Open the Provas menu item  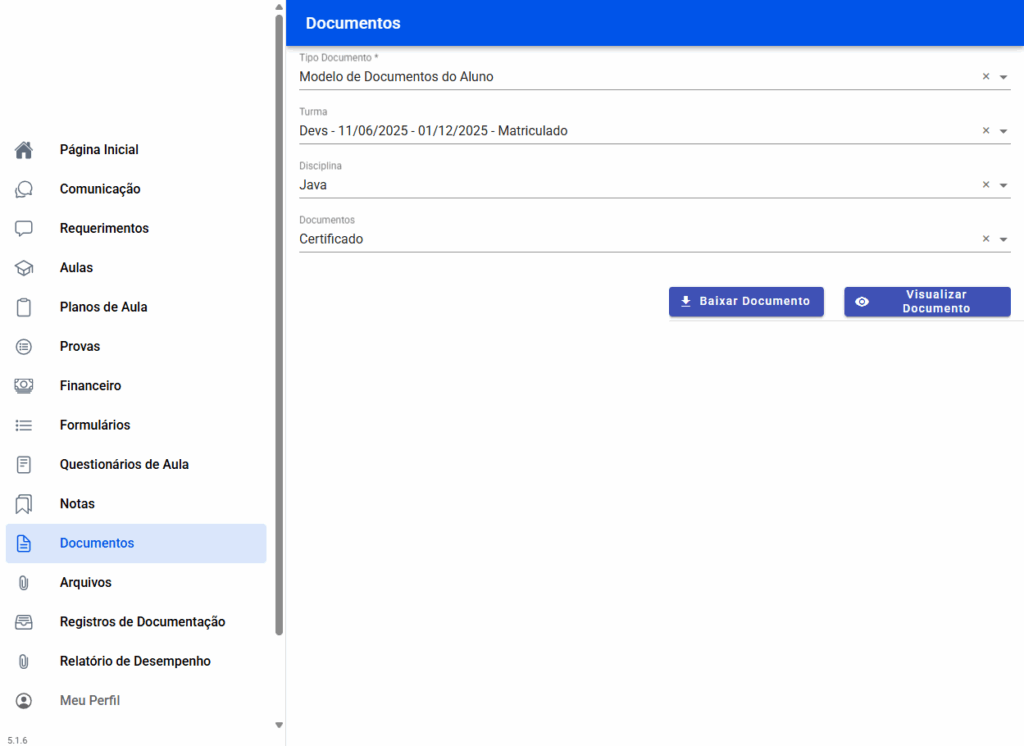pyautogui.click(x=80, y=346)
